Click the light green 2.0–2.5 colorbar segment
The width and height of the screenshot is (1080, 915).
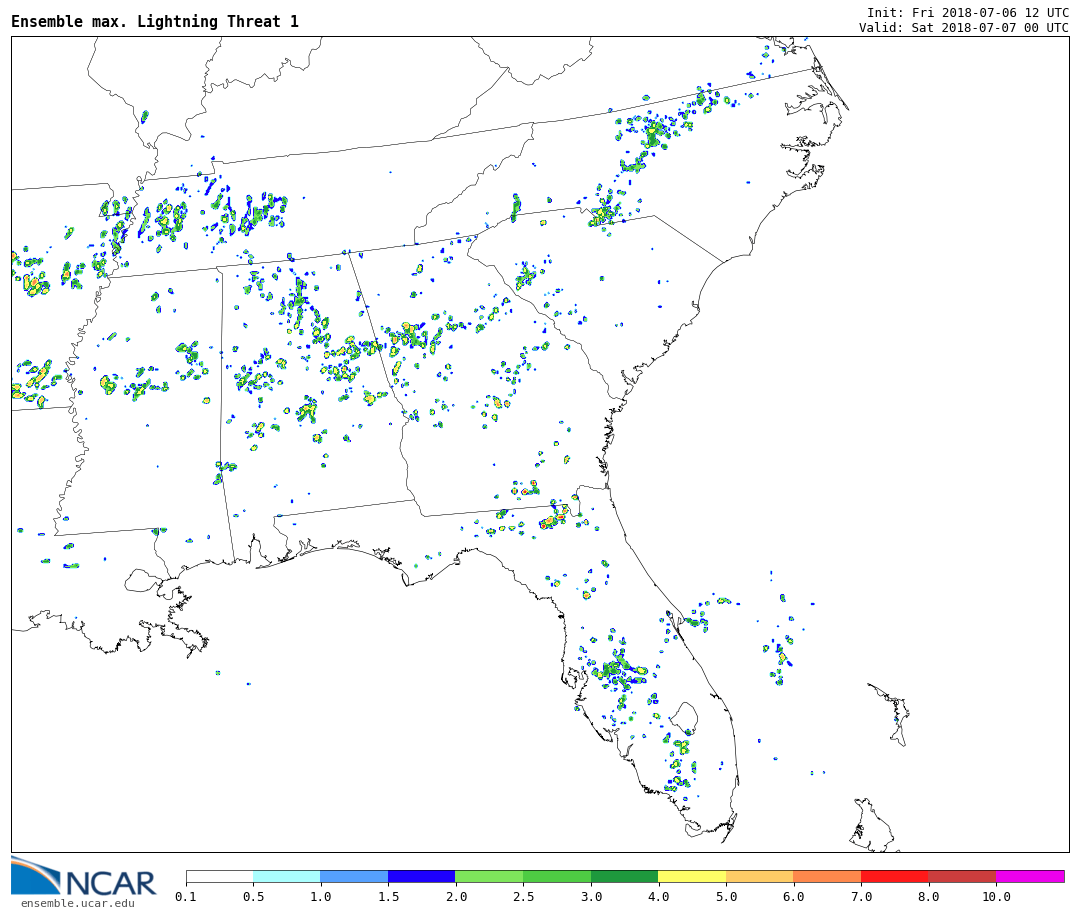tap(489, 876)
